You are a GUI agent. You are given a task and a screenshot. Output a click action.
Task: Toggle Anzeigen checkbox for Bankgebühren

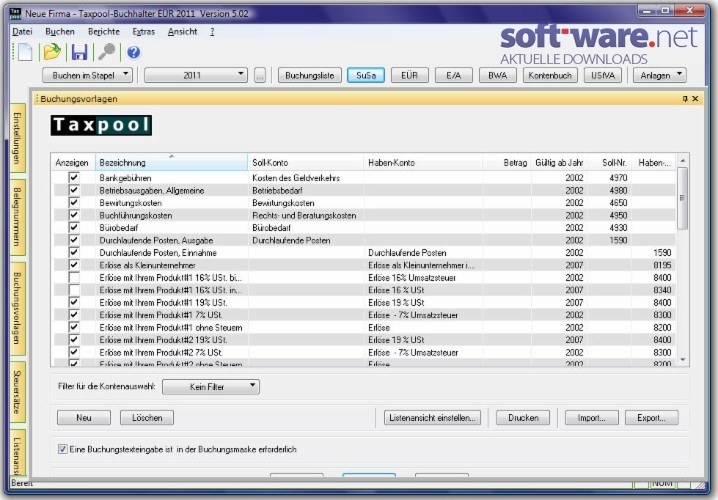[74, 178]
